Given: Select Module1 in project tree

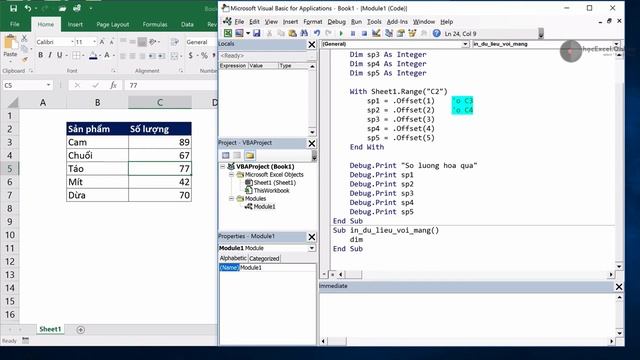Looking at the screenshot, I should tap(264, 207).
